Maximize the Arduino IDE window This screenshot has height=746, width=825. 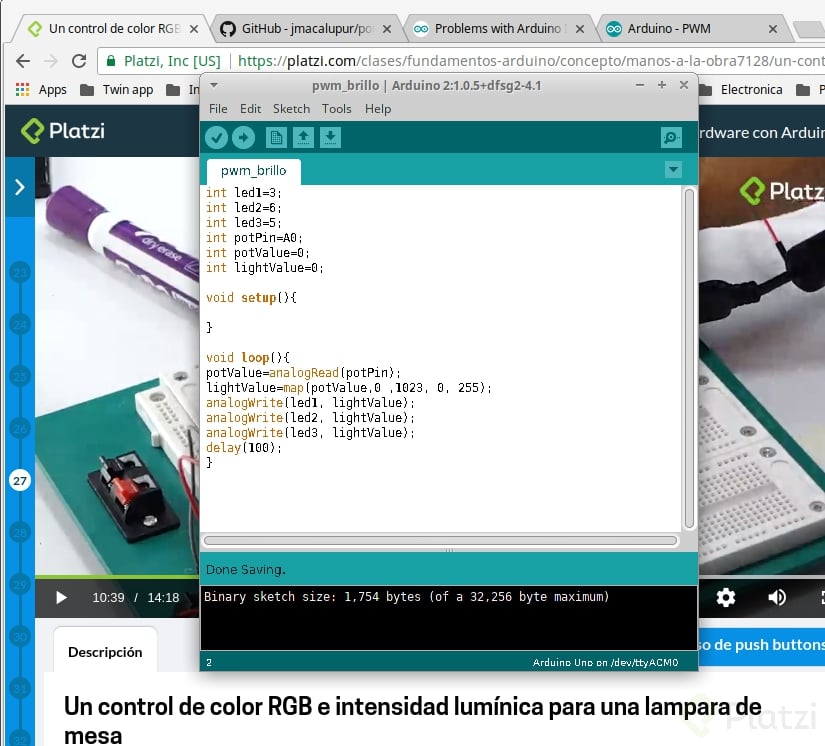(662, 85)
